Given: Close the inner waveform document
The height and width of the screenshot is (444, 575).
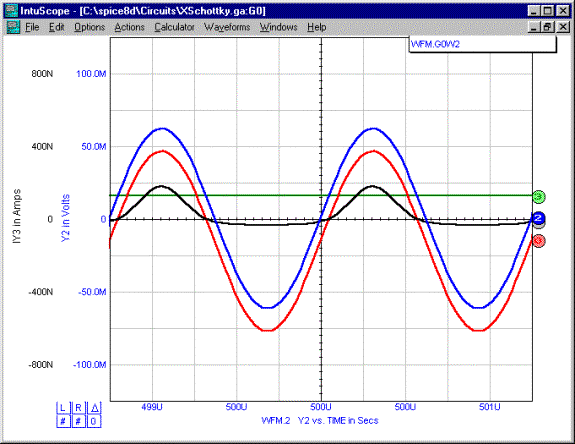Looking at the screenshot, I should point(563,27).
